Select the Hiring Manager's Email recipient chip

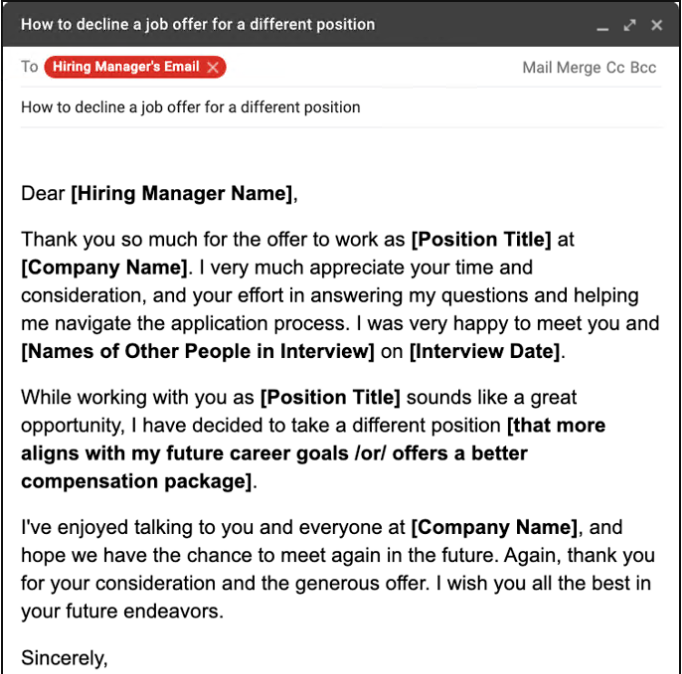click(126, 67)
